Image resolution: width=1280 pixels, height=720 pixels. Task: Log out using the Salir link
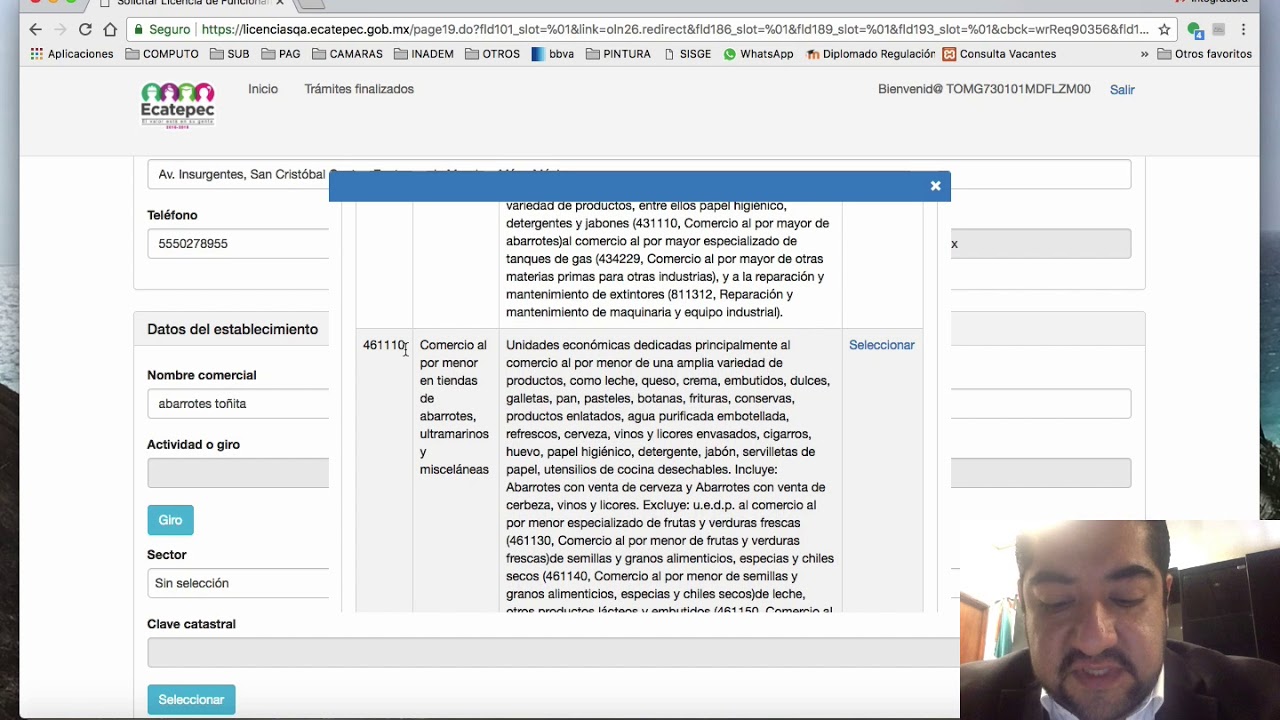point(1122,90)
